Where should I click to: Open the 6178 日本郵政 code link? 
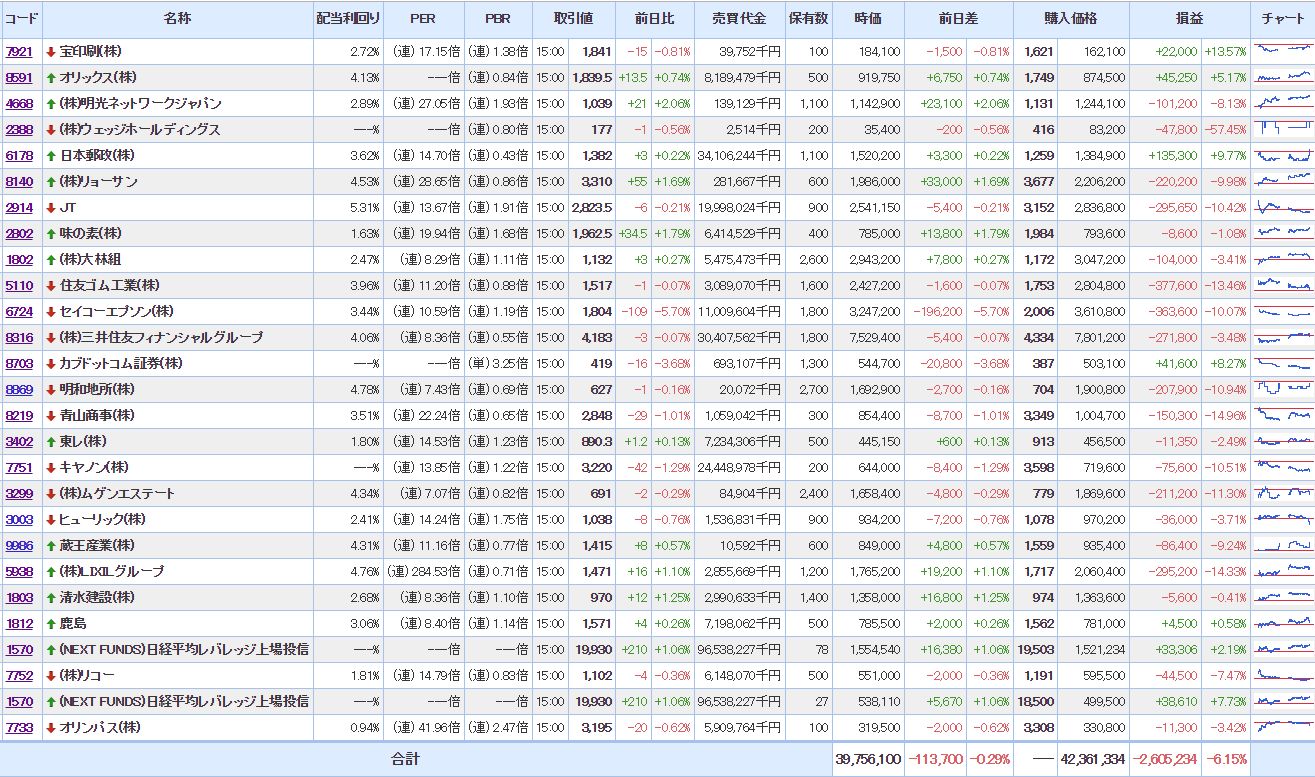19,155
